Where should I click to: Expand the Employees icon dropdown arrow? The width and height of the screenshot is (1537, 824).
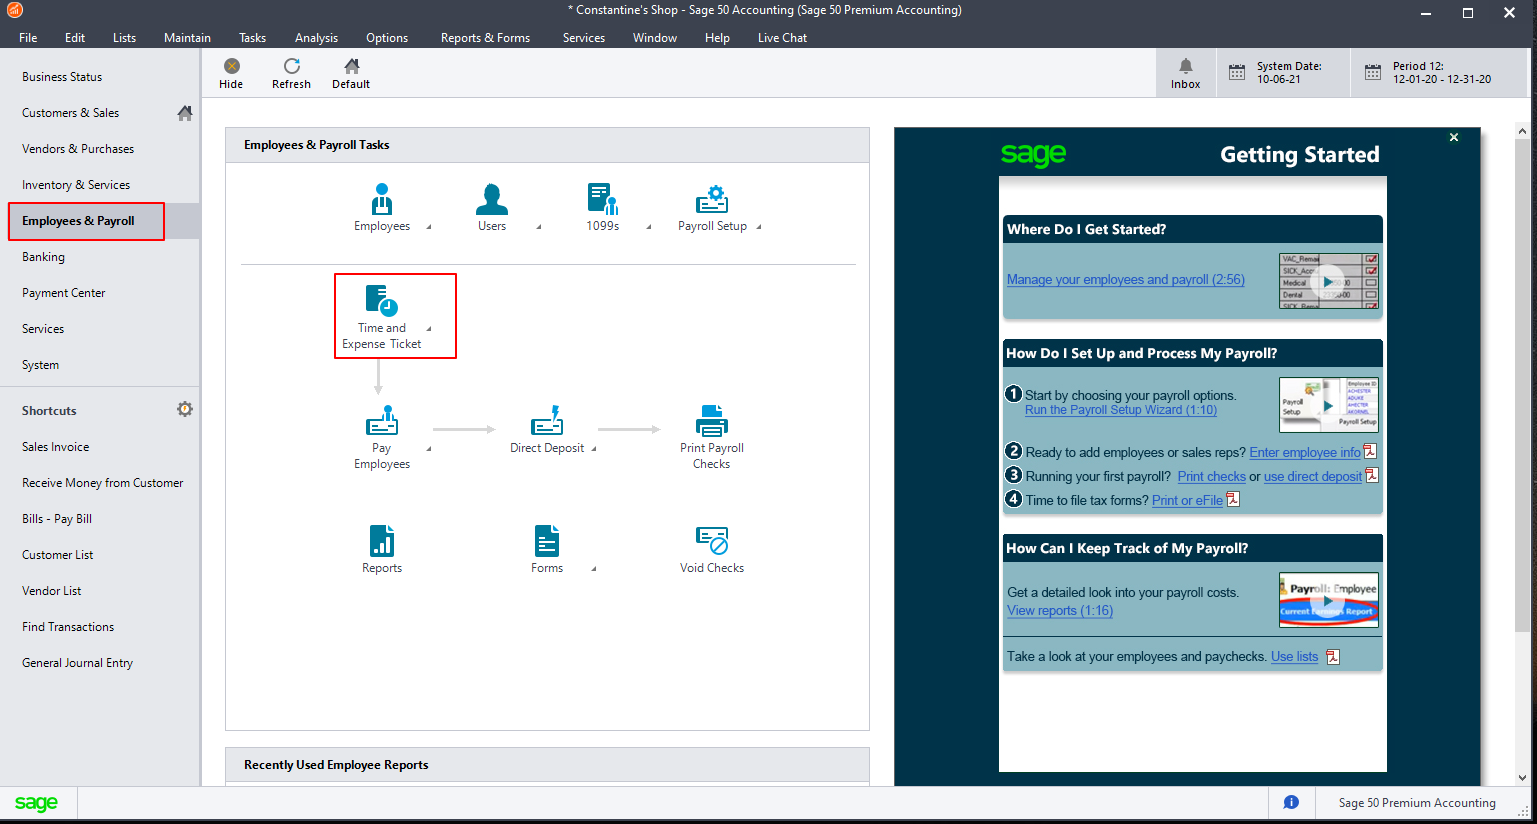point(429,227)
